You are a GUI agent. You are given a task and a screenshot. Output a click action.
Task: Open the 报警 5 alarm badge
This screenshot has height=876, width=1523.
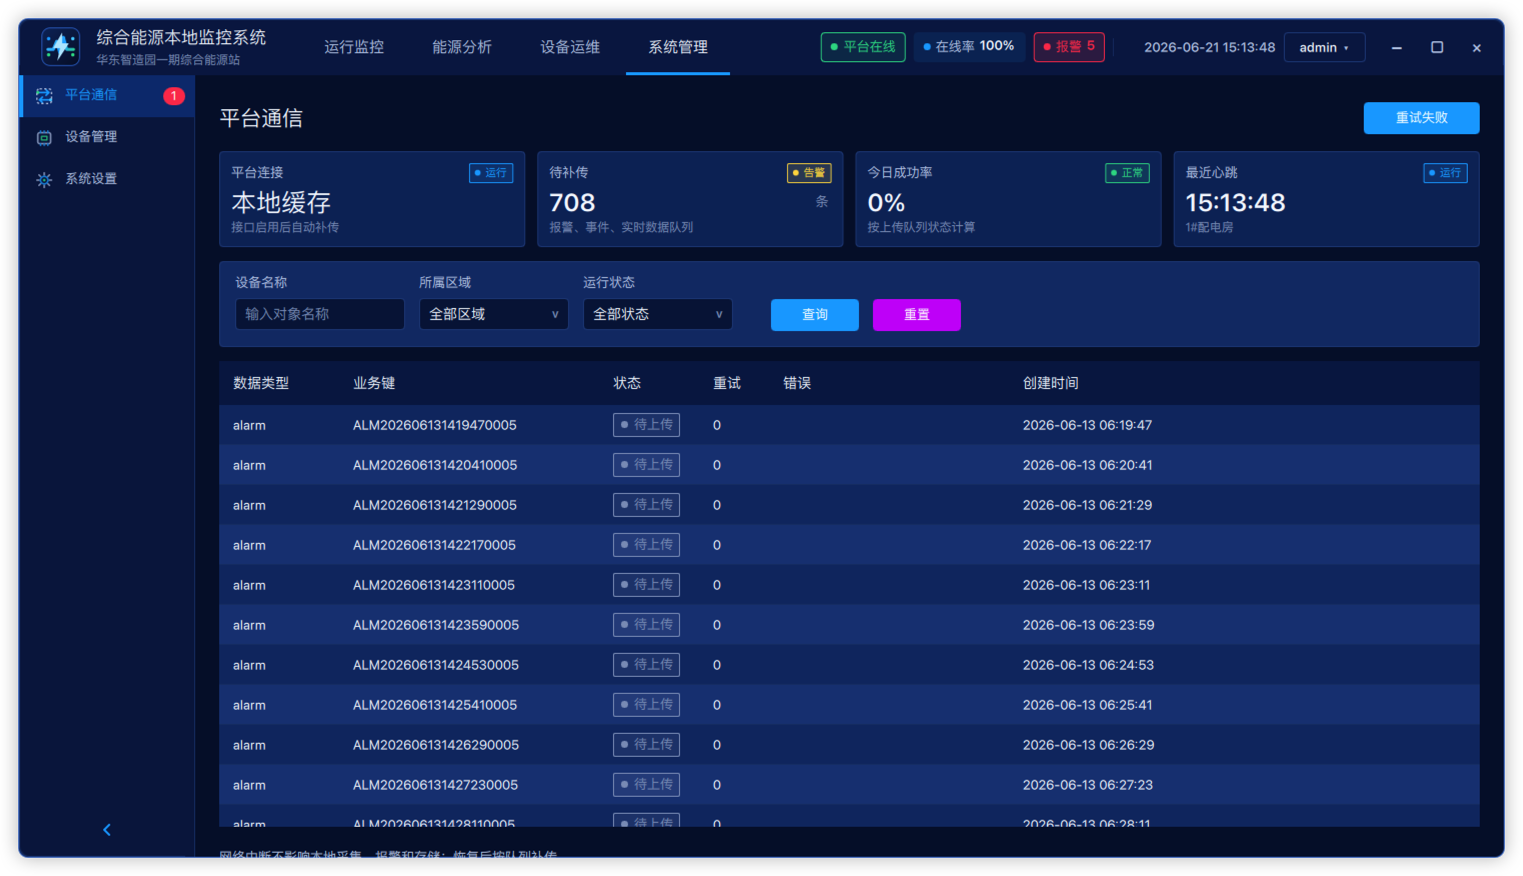pyautogui.click(x=1069, y=47)
